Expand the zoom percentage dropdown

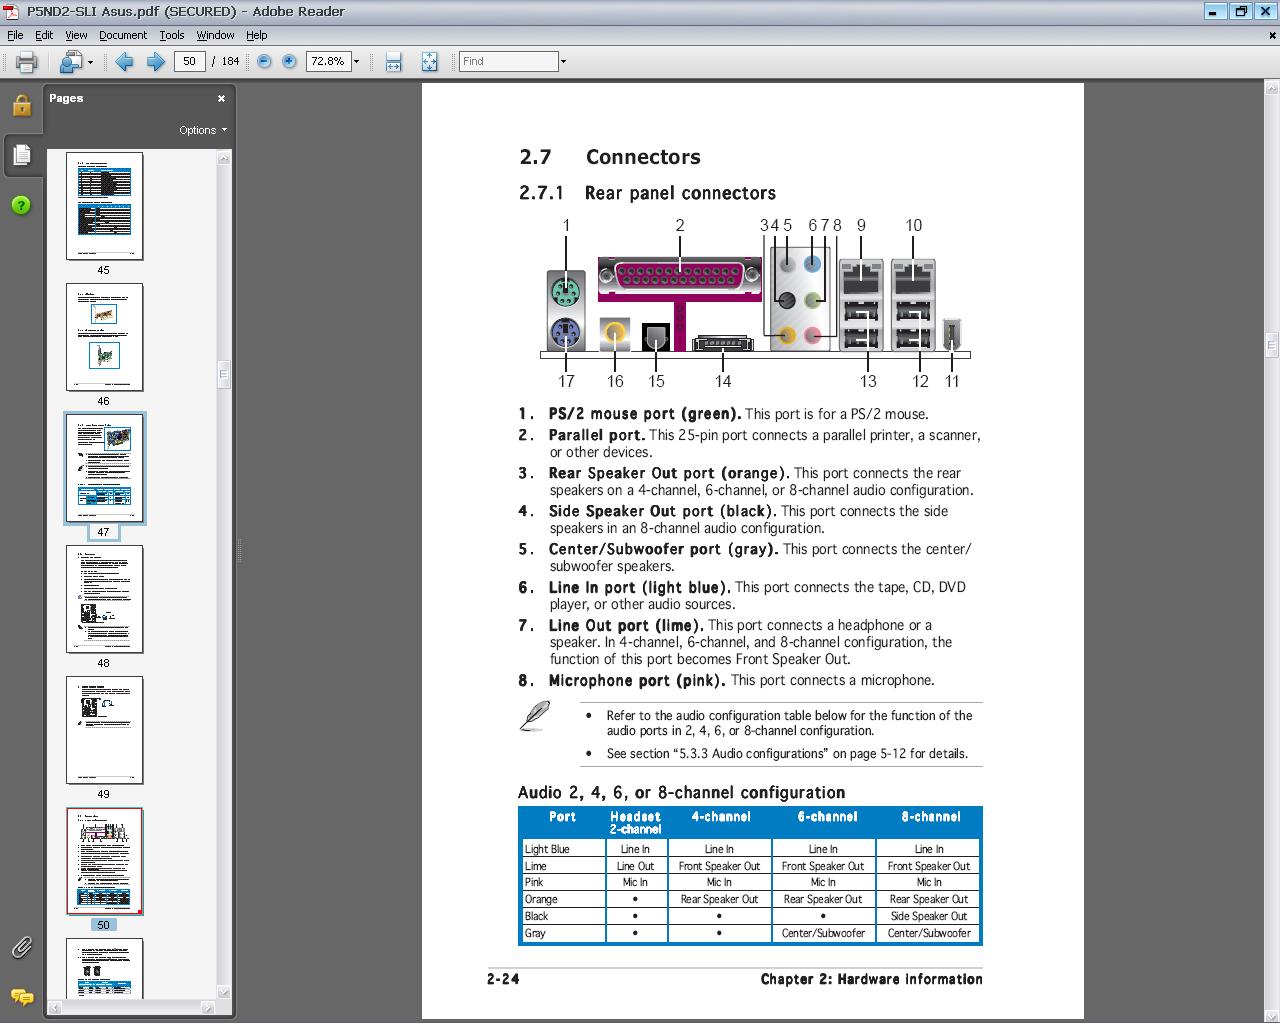coord(356,62)
